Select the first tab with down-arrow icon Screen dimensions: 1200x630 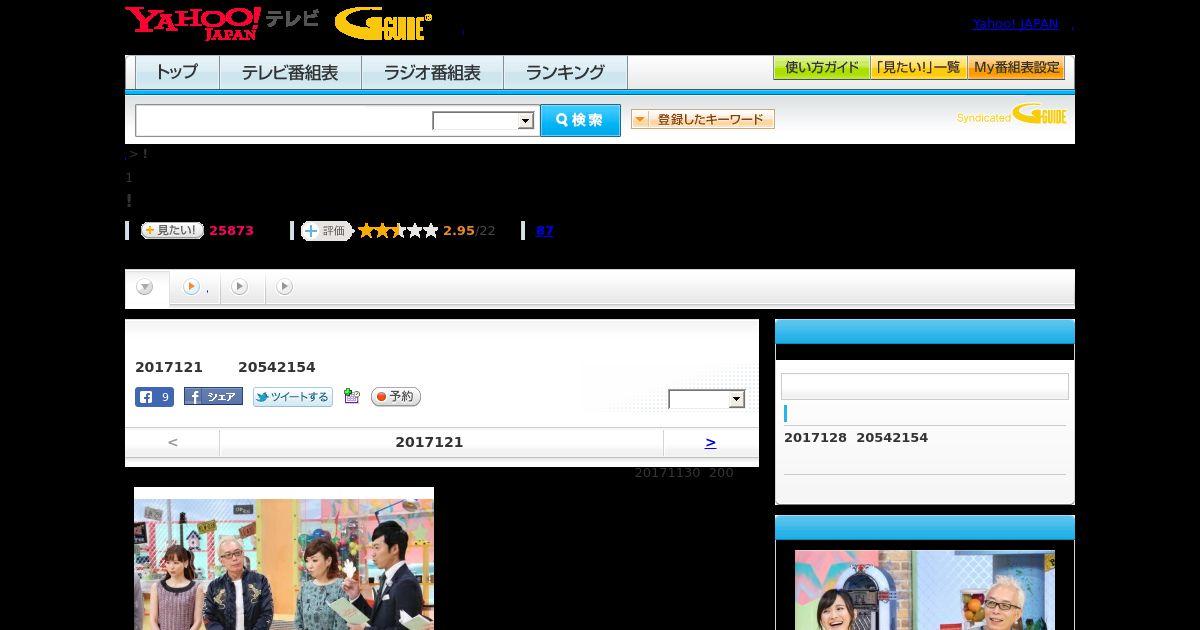click(146, 287)
